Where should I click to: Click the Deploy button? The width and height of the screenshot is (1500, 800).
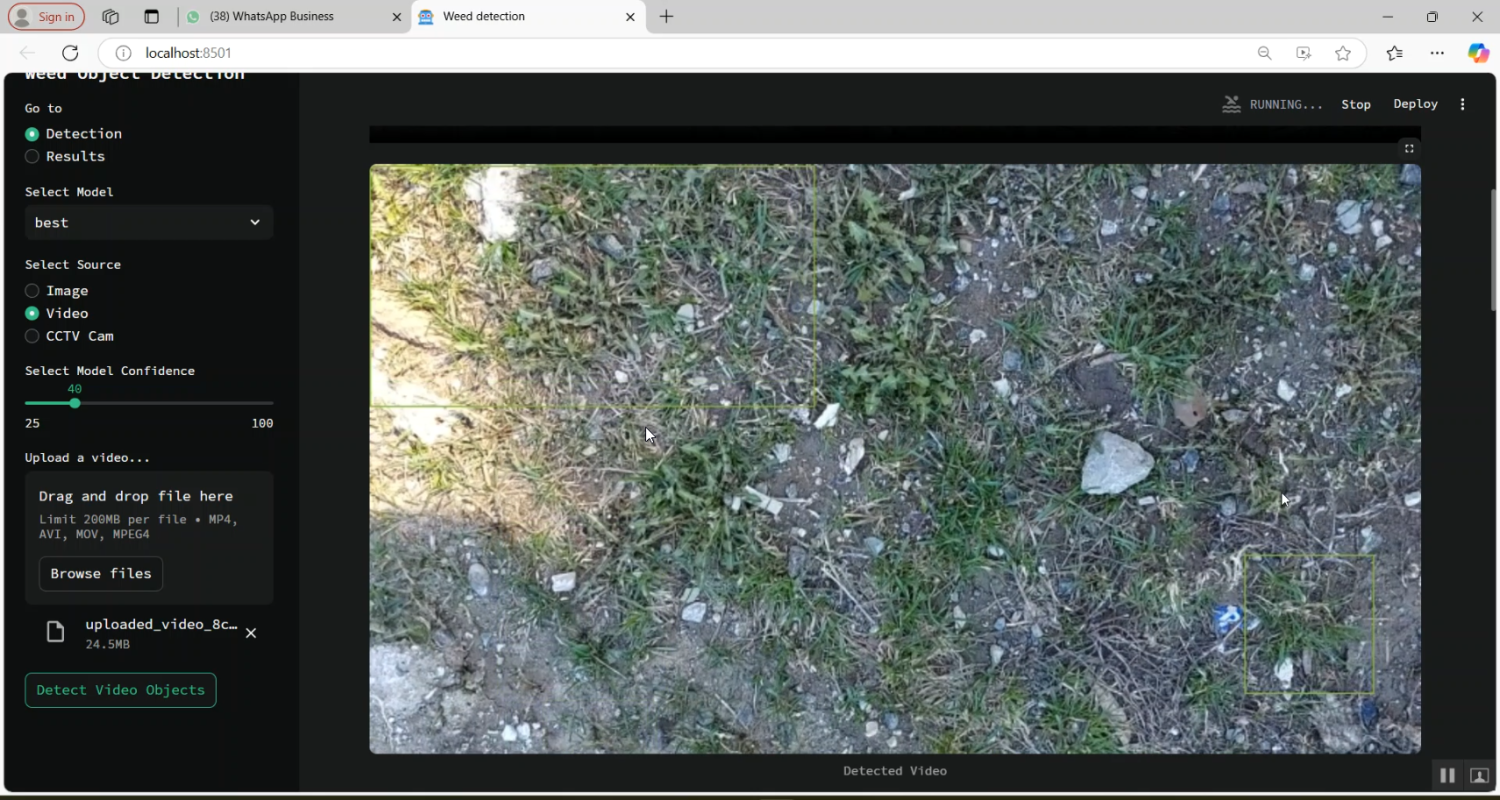point(1416,104)
